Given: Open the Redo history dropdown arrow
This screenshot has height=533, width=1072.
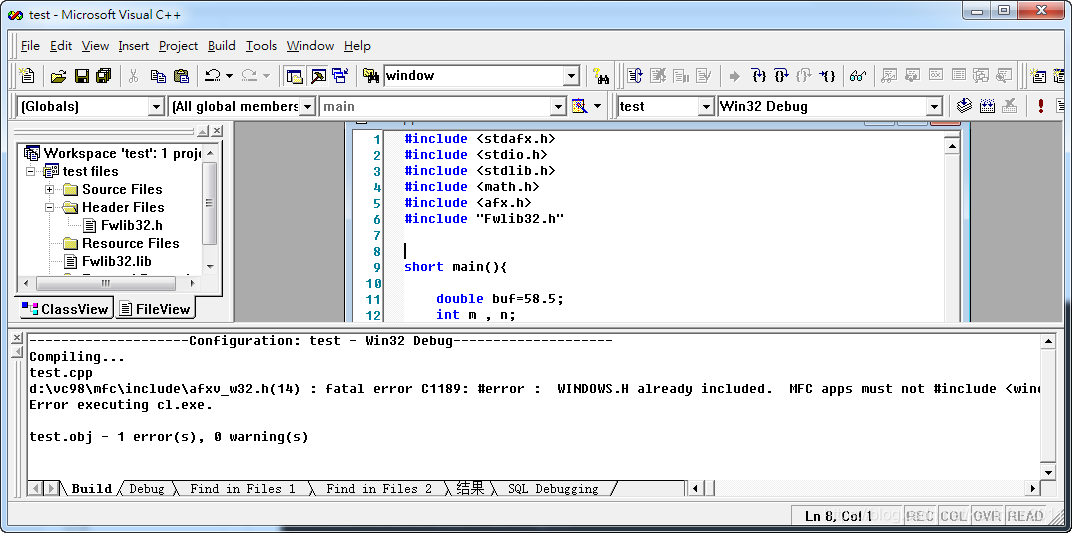Looking at the screenshot, I should point(266,76).
